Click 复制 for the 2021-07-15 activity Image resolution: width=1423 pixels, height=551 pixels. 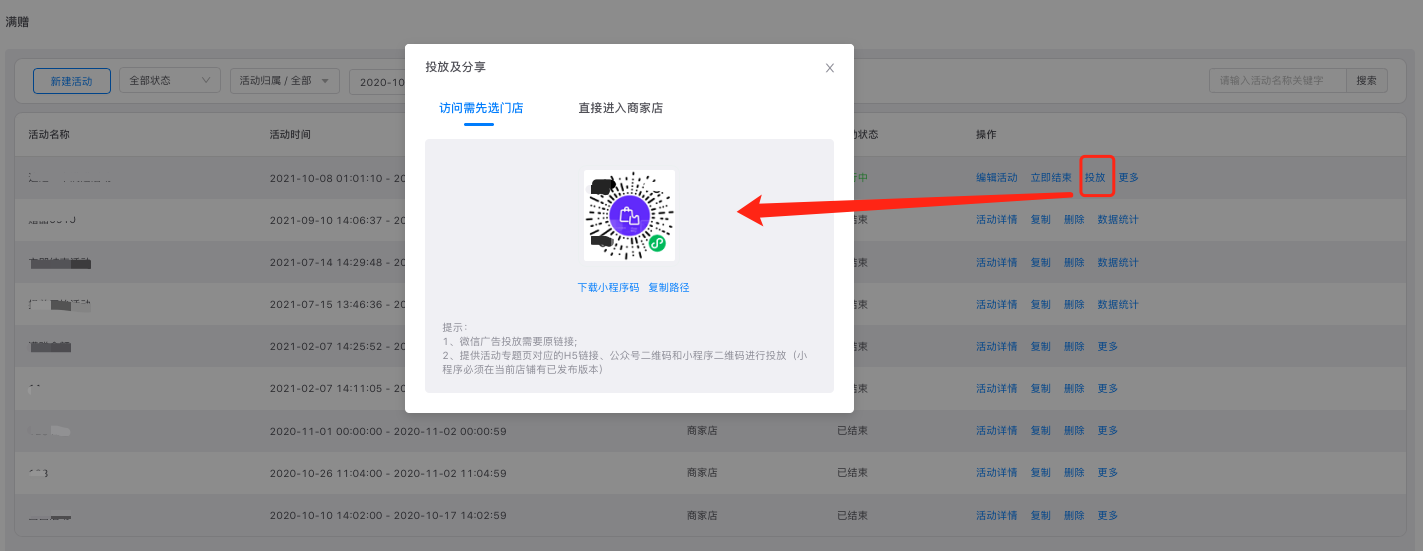click(1041, 304)
